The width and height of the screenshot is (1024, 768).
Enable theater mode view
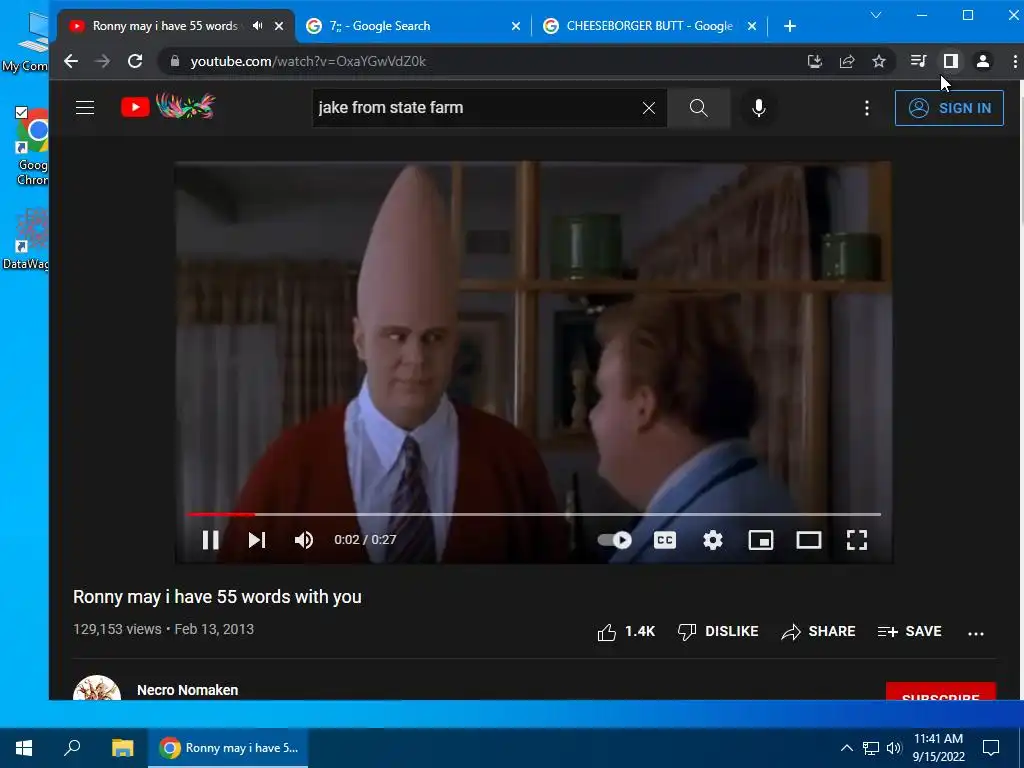(808, 540)
